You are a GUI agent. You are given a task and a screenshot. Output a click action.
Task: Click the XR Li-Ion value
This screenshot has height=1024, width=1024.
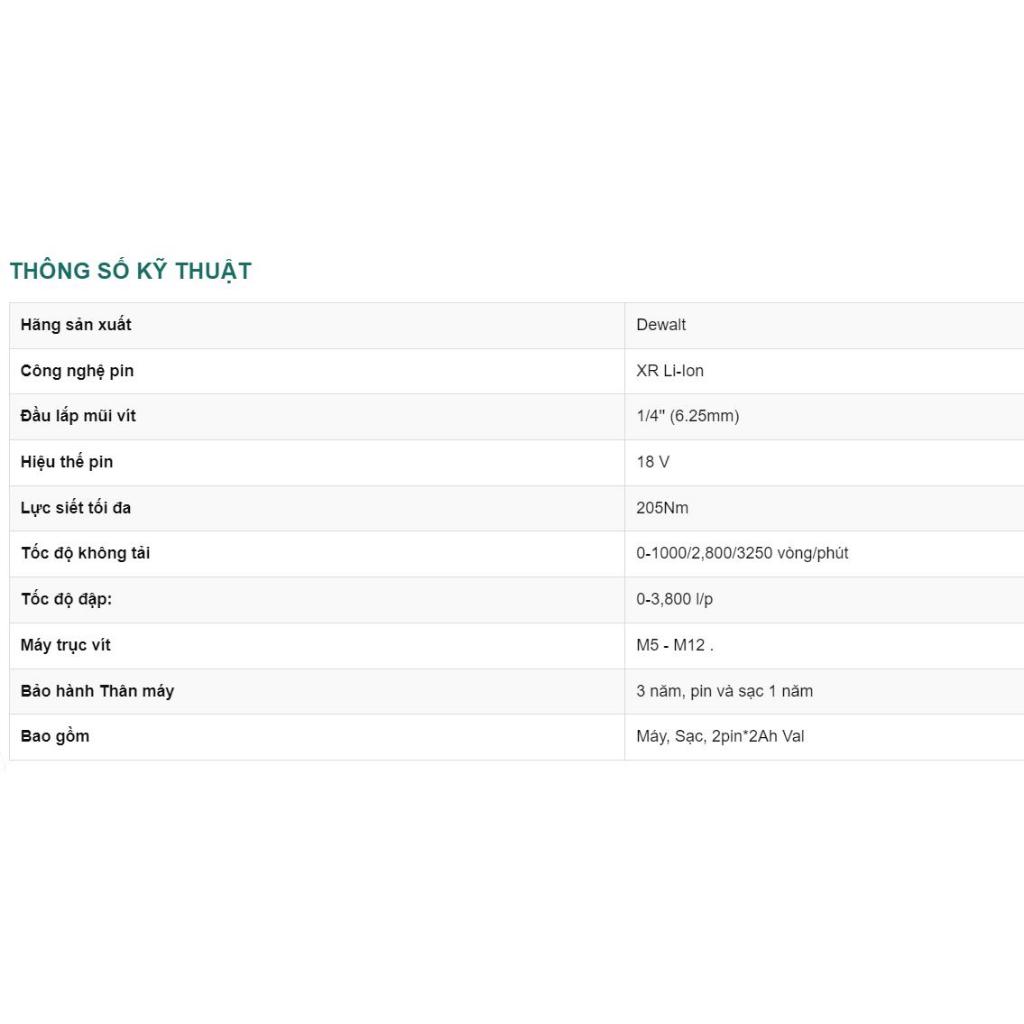click(670, 371)
